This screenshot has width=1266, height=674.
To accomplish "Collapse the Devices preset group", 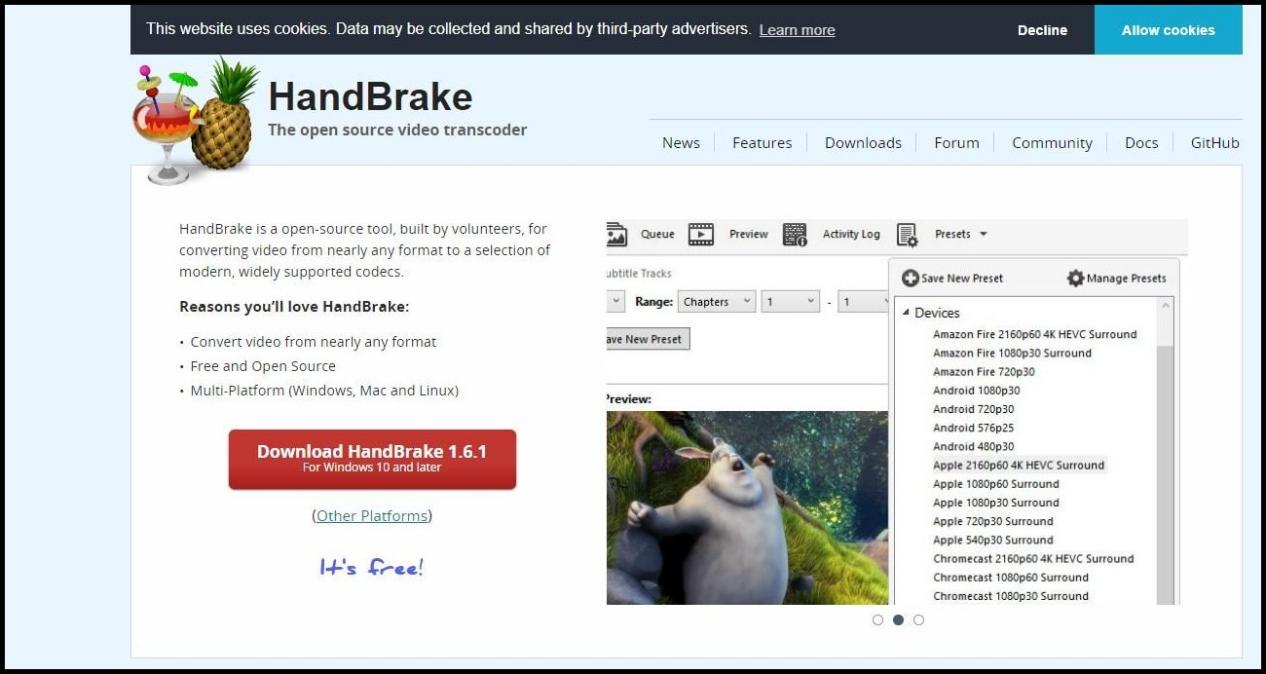I will pyautogui.click(x=906, y=313).
